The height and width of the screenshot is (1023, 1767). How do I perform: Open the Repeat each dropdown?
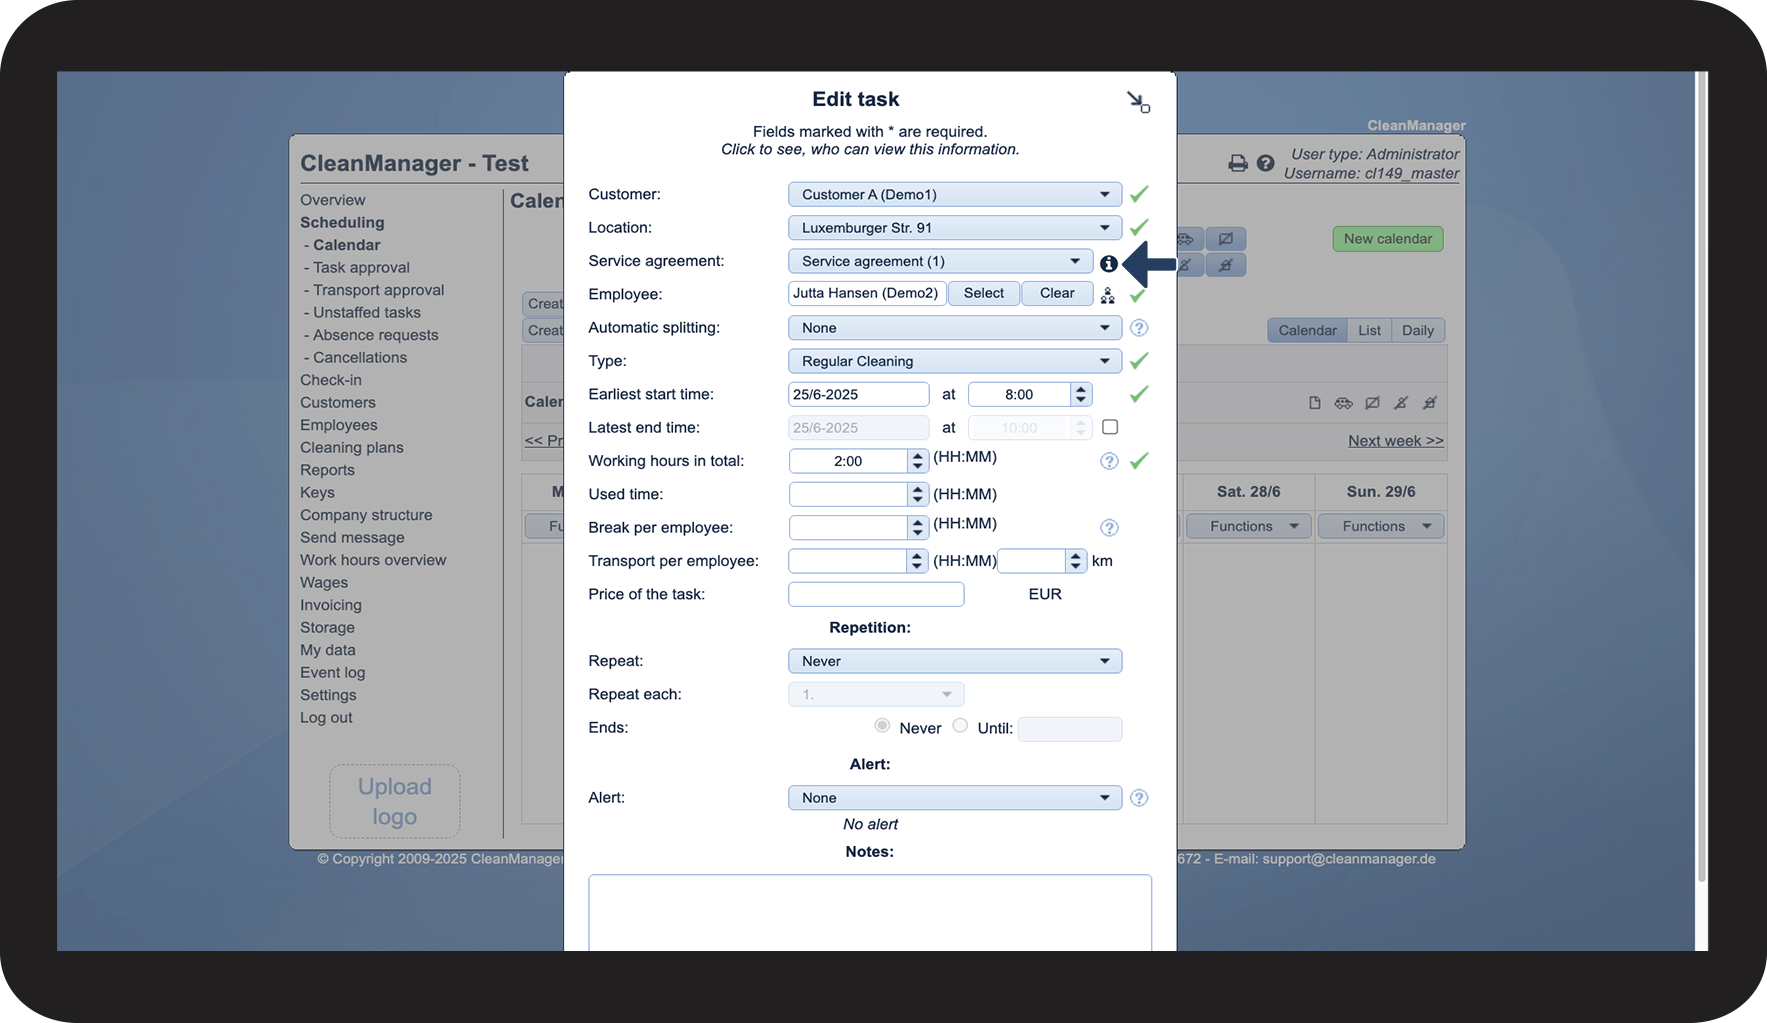(876, 694)
